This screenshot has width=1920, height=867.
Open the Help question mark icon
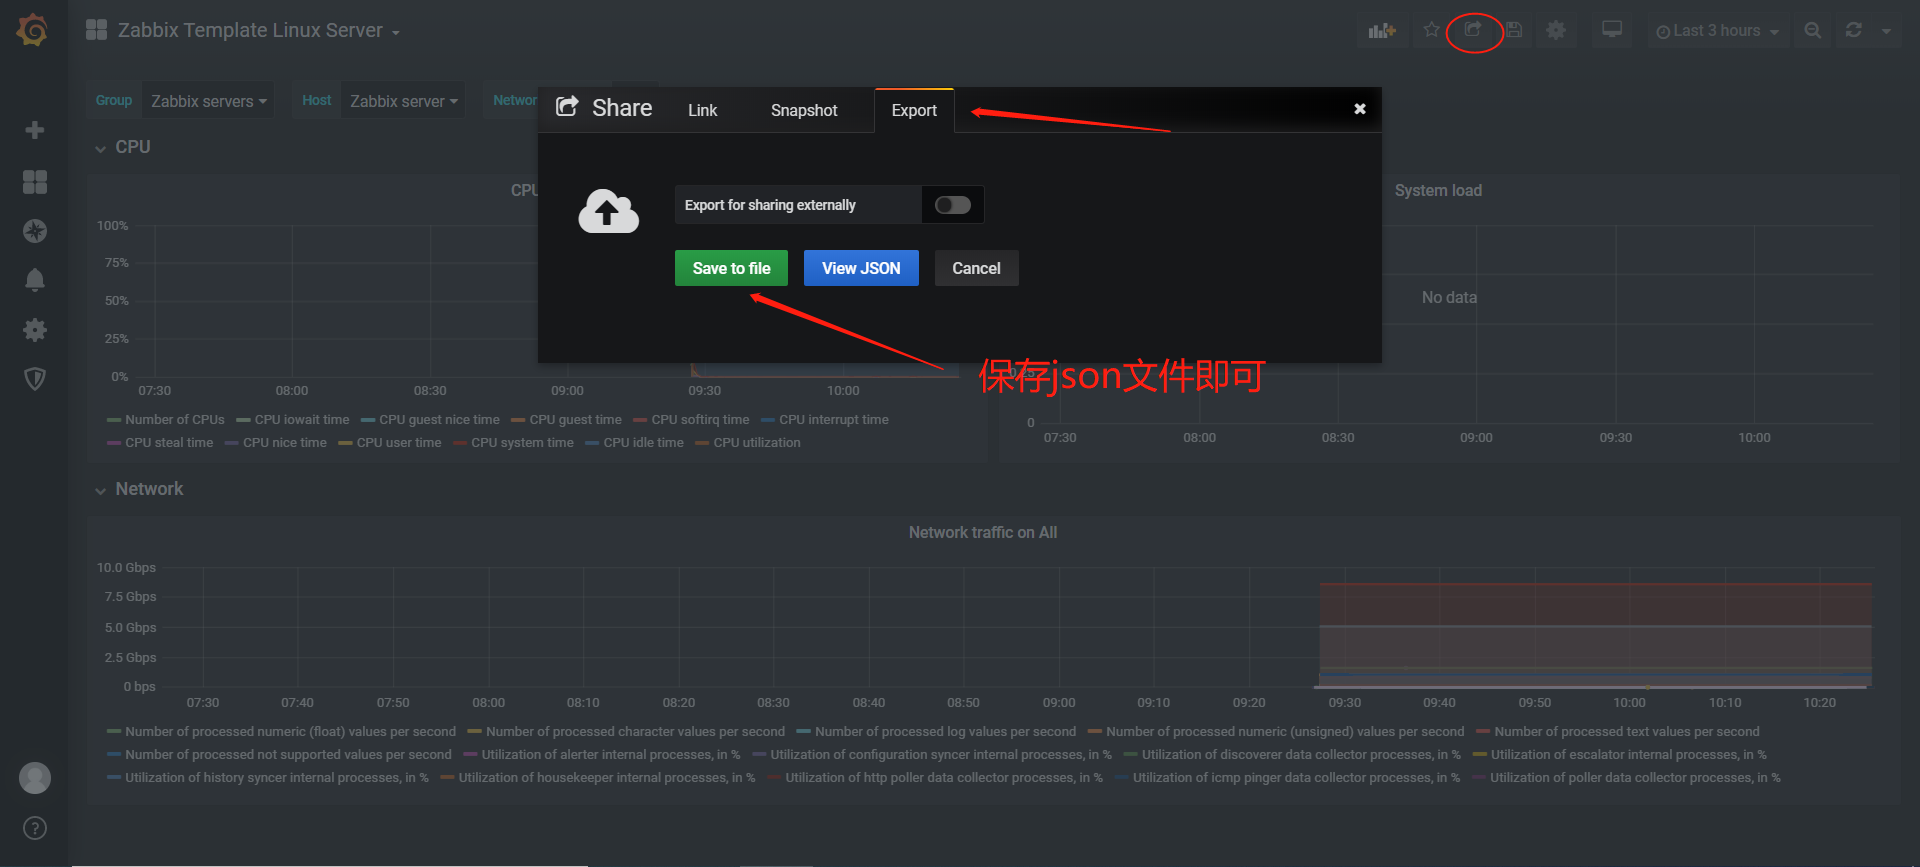pyautogui.click(x=35, y=828)
